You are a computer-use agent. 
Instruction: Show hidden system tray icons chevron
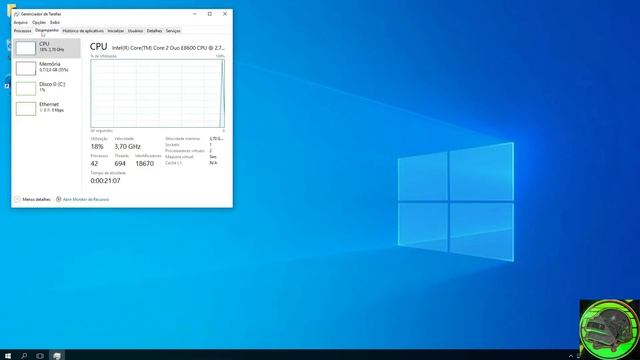pos(571,356)
